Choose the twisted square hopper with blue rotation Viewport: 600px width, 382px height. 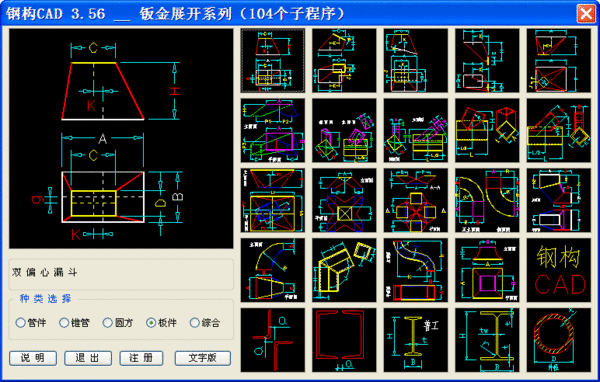(273, 201)
